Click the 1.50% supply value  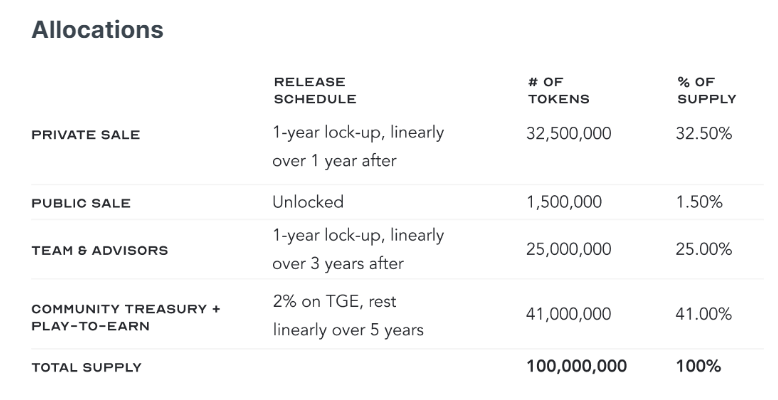coord(699,202)
